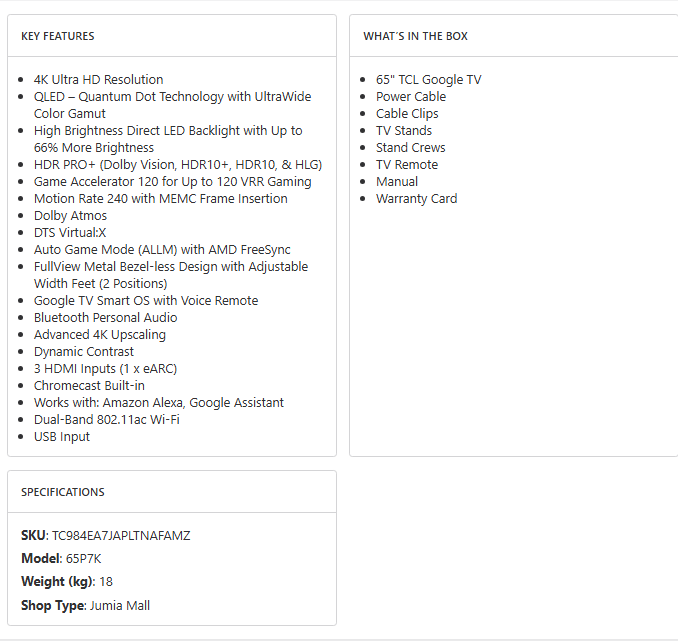
Task: Click the SKU value TC984EA7JAPLTNAFAMZ
Action: 121,535
